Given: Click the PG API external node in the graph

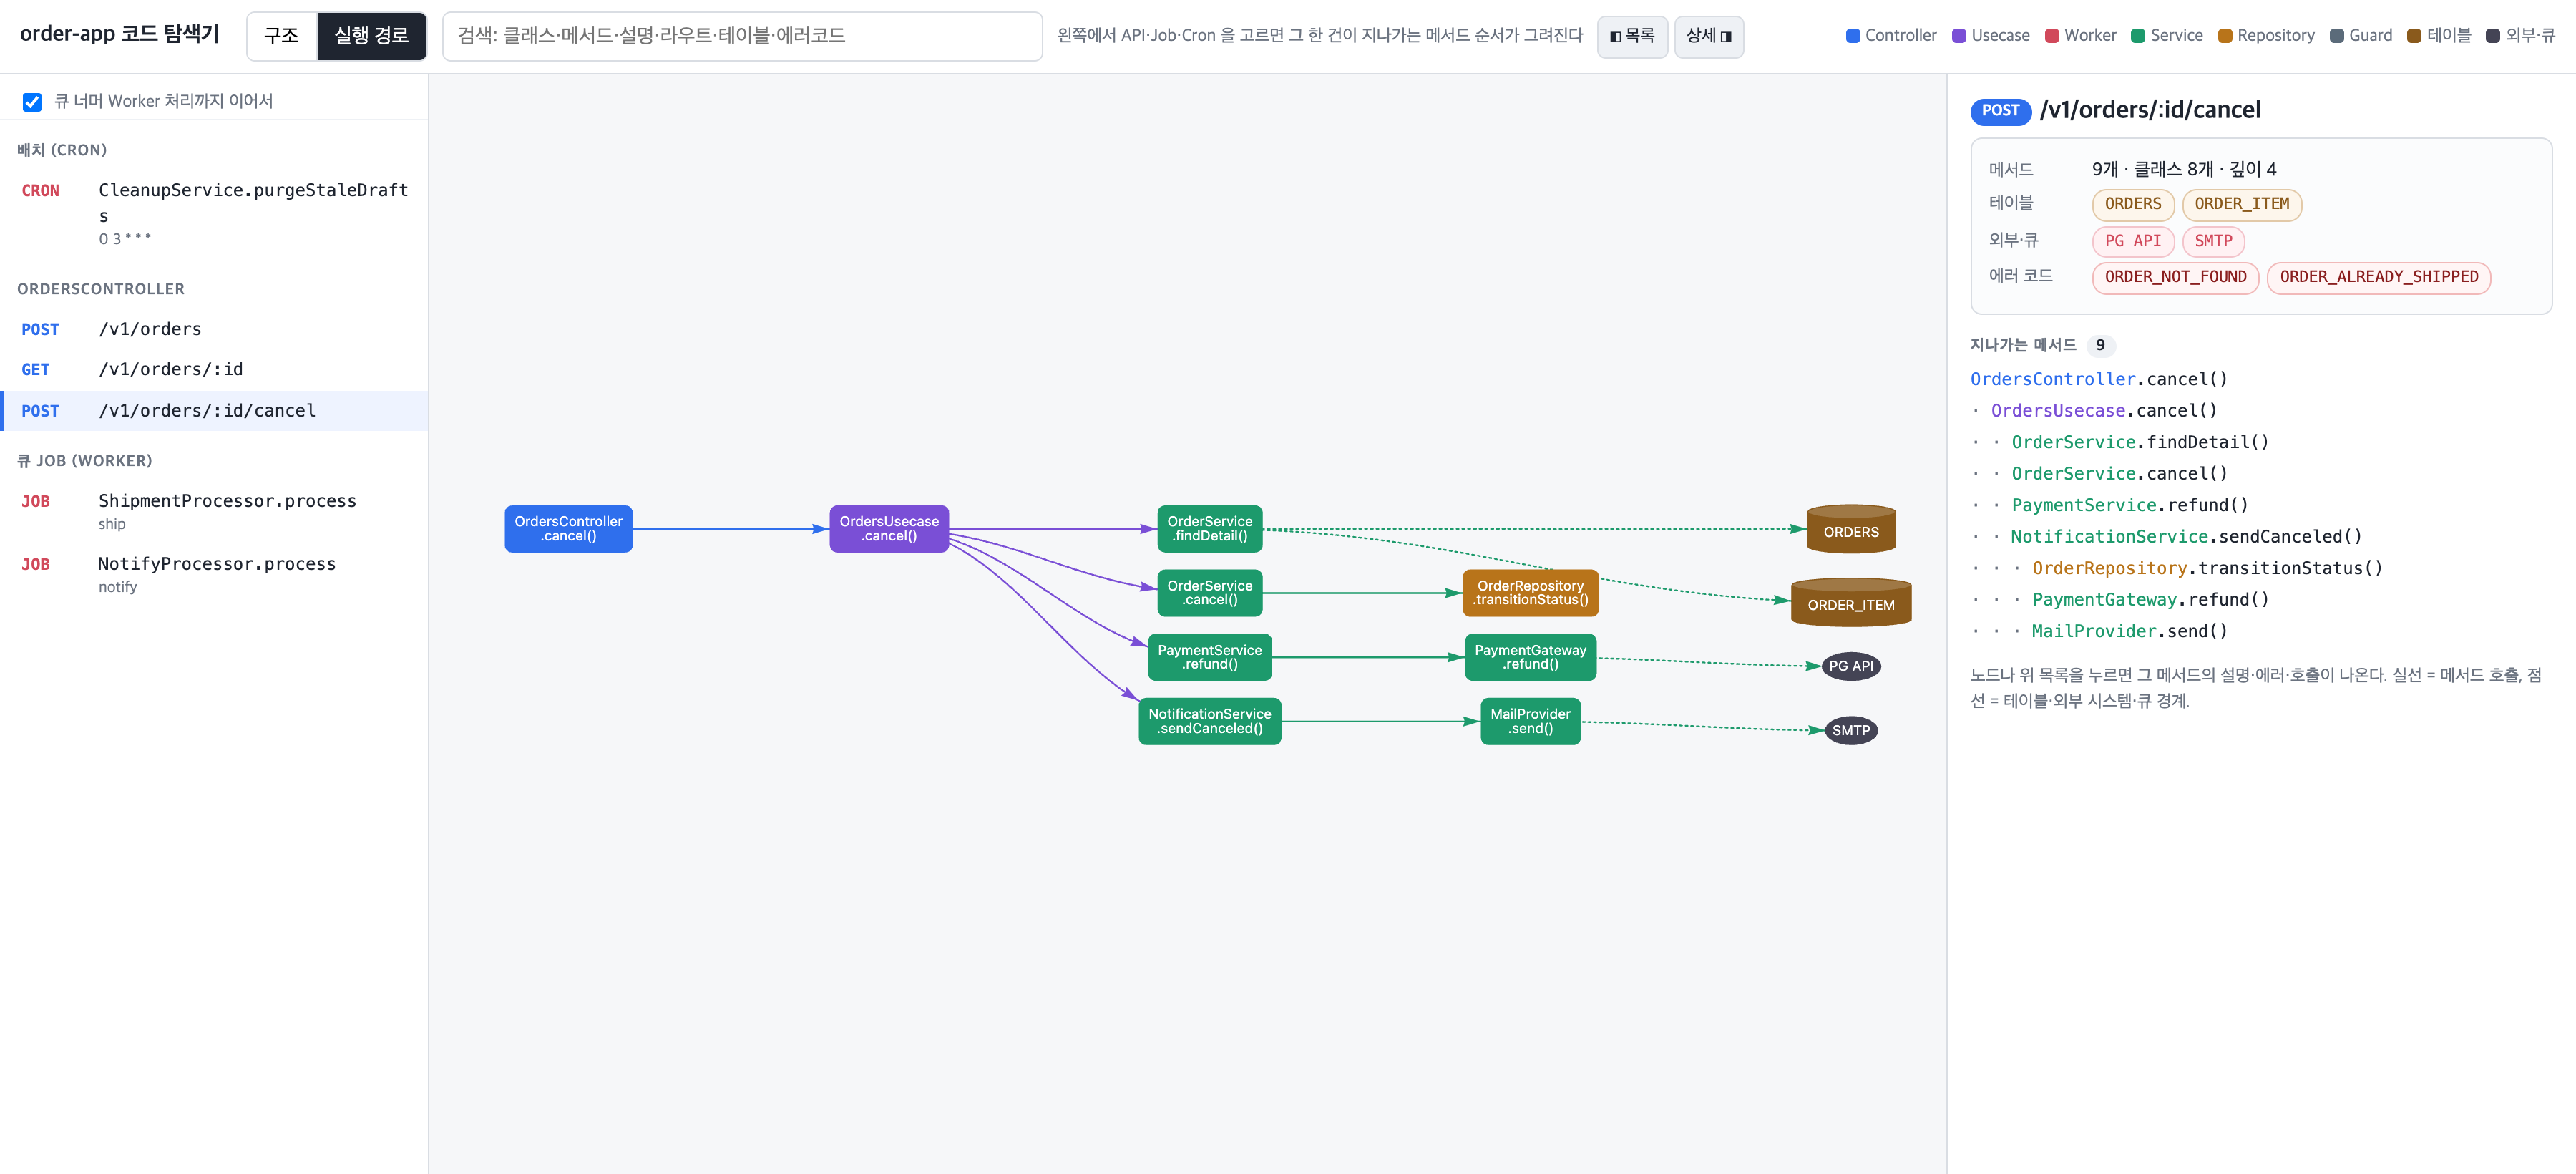Looking at the screenshot, I should tap(1851, 666).
